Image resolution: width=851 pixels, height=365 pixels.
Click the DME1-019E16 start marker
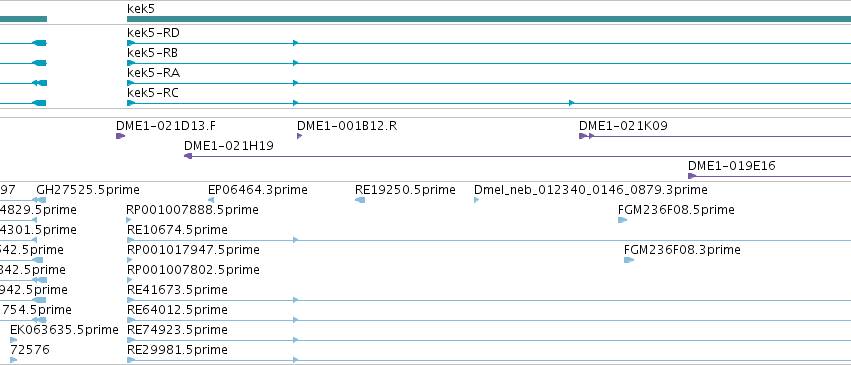click(692, 176)
